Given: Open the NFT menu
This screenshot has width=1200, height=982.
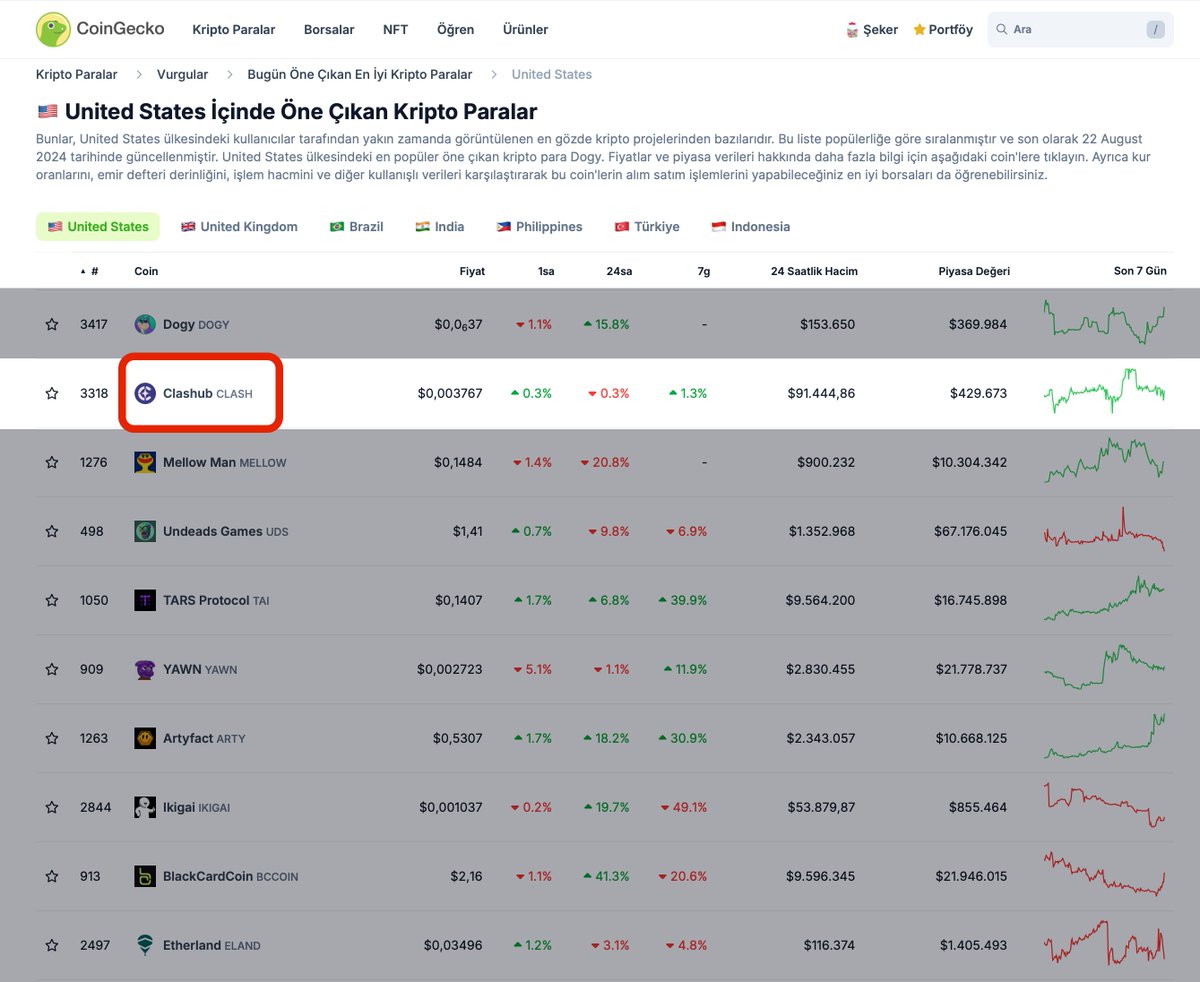Looking at the screenshot, I should tap(395, 30).
